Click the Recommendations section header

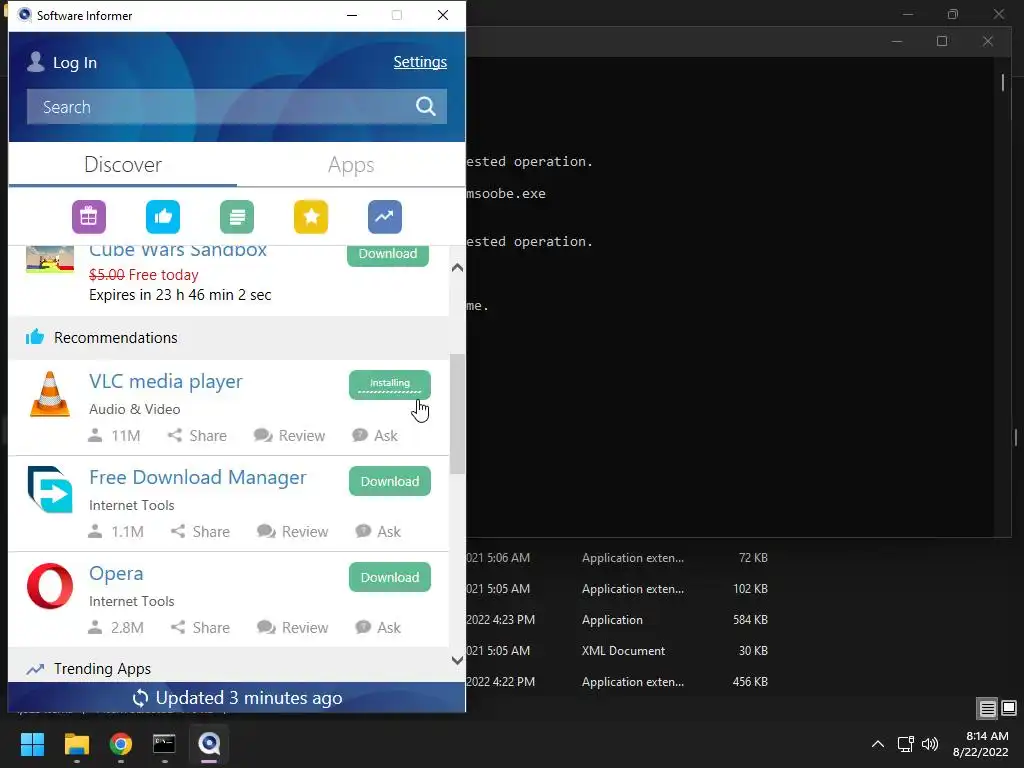(x=229, y=338)
